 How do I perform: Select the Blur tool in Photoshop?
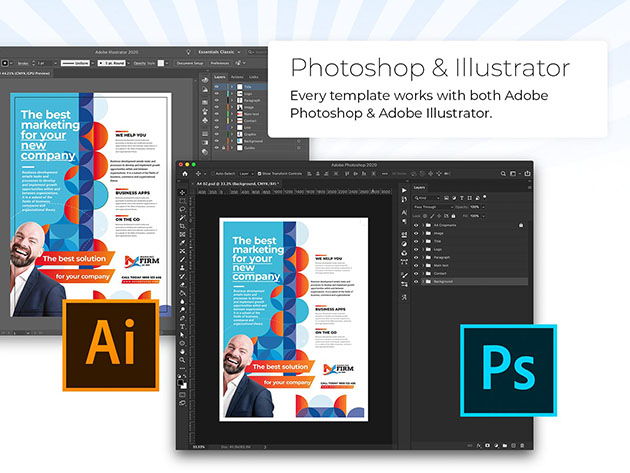pyautogui.click(x=182, y=301)
